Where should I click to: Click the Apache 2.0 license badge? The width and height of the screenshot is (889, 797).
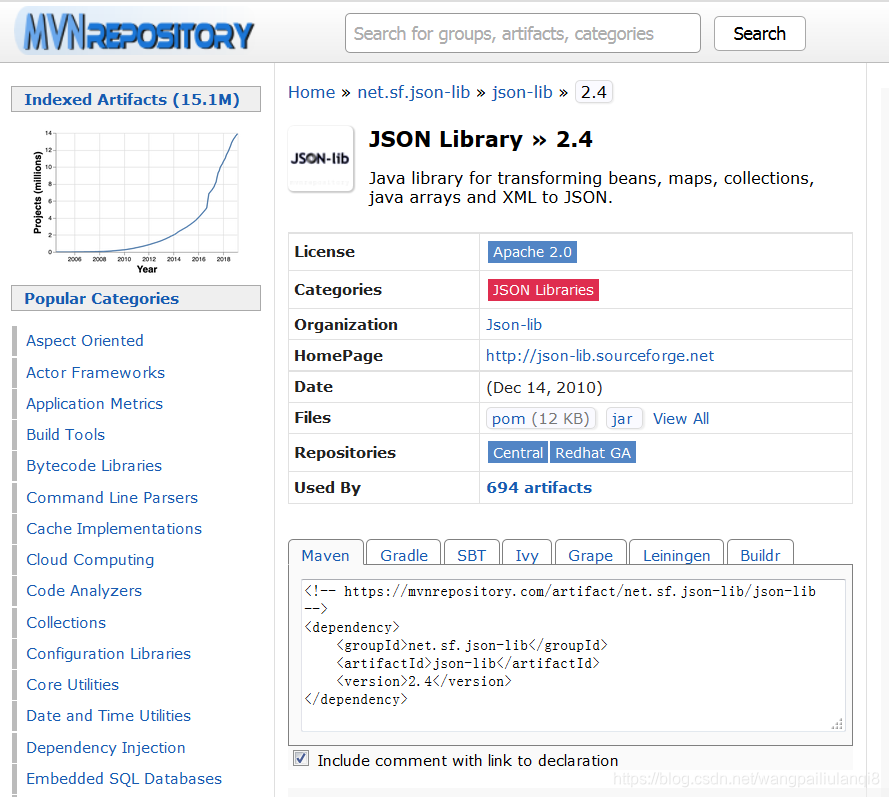[x=532, y=252]
